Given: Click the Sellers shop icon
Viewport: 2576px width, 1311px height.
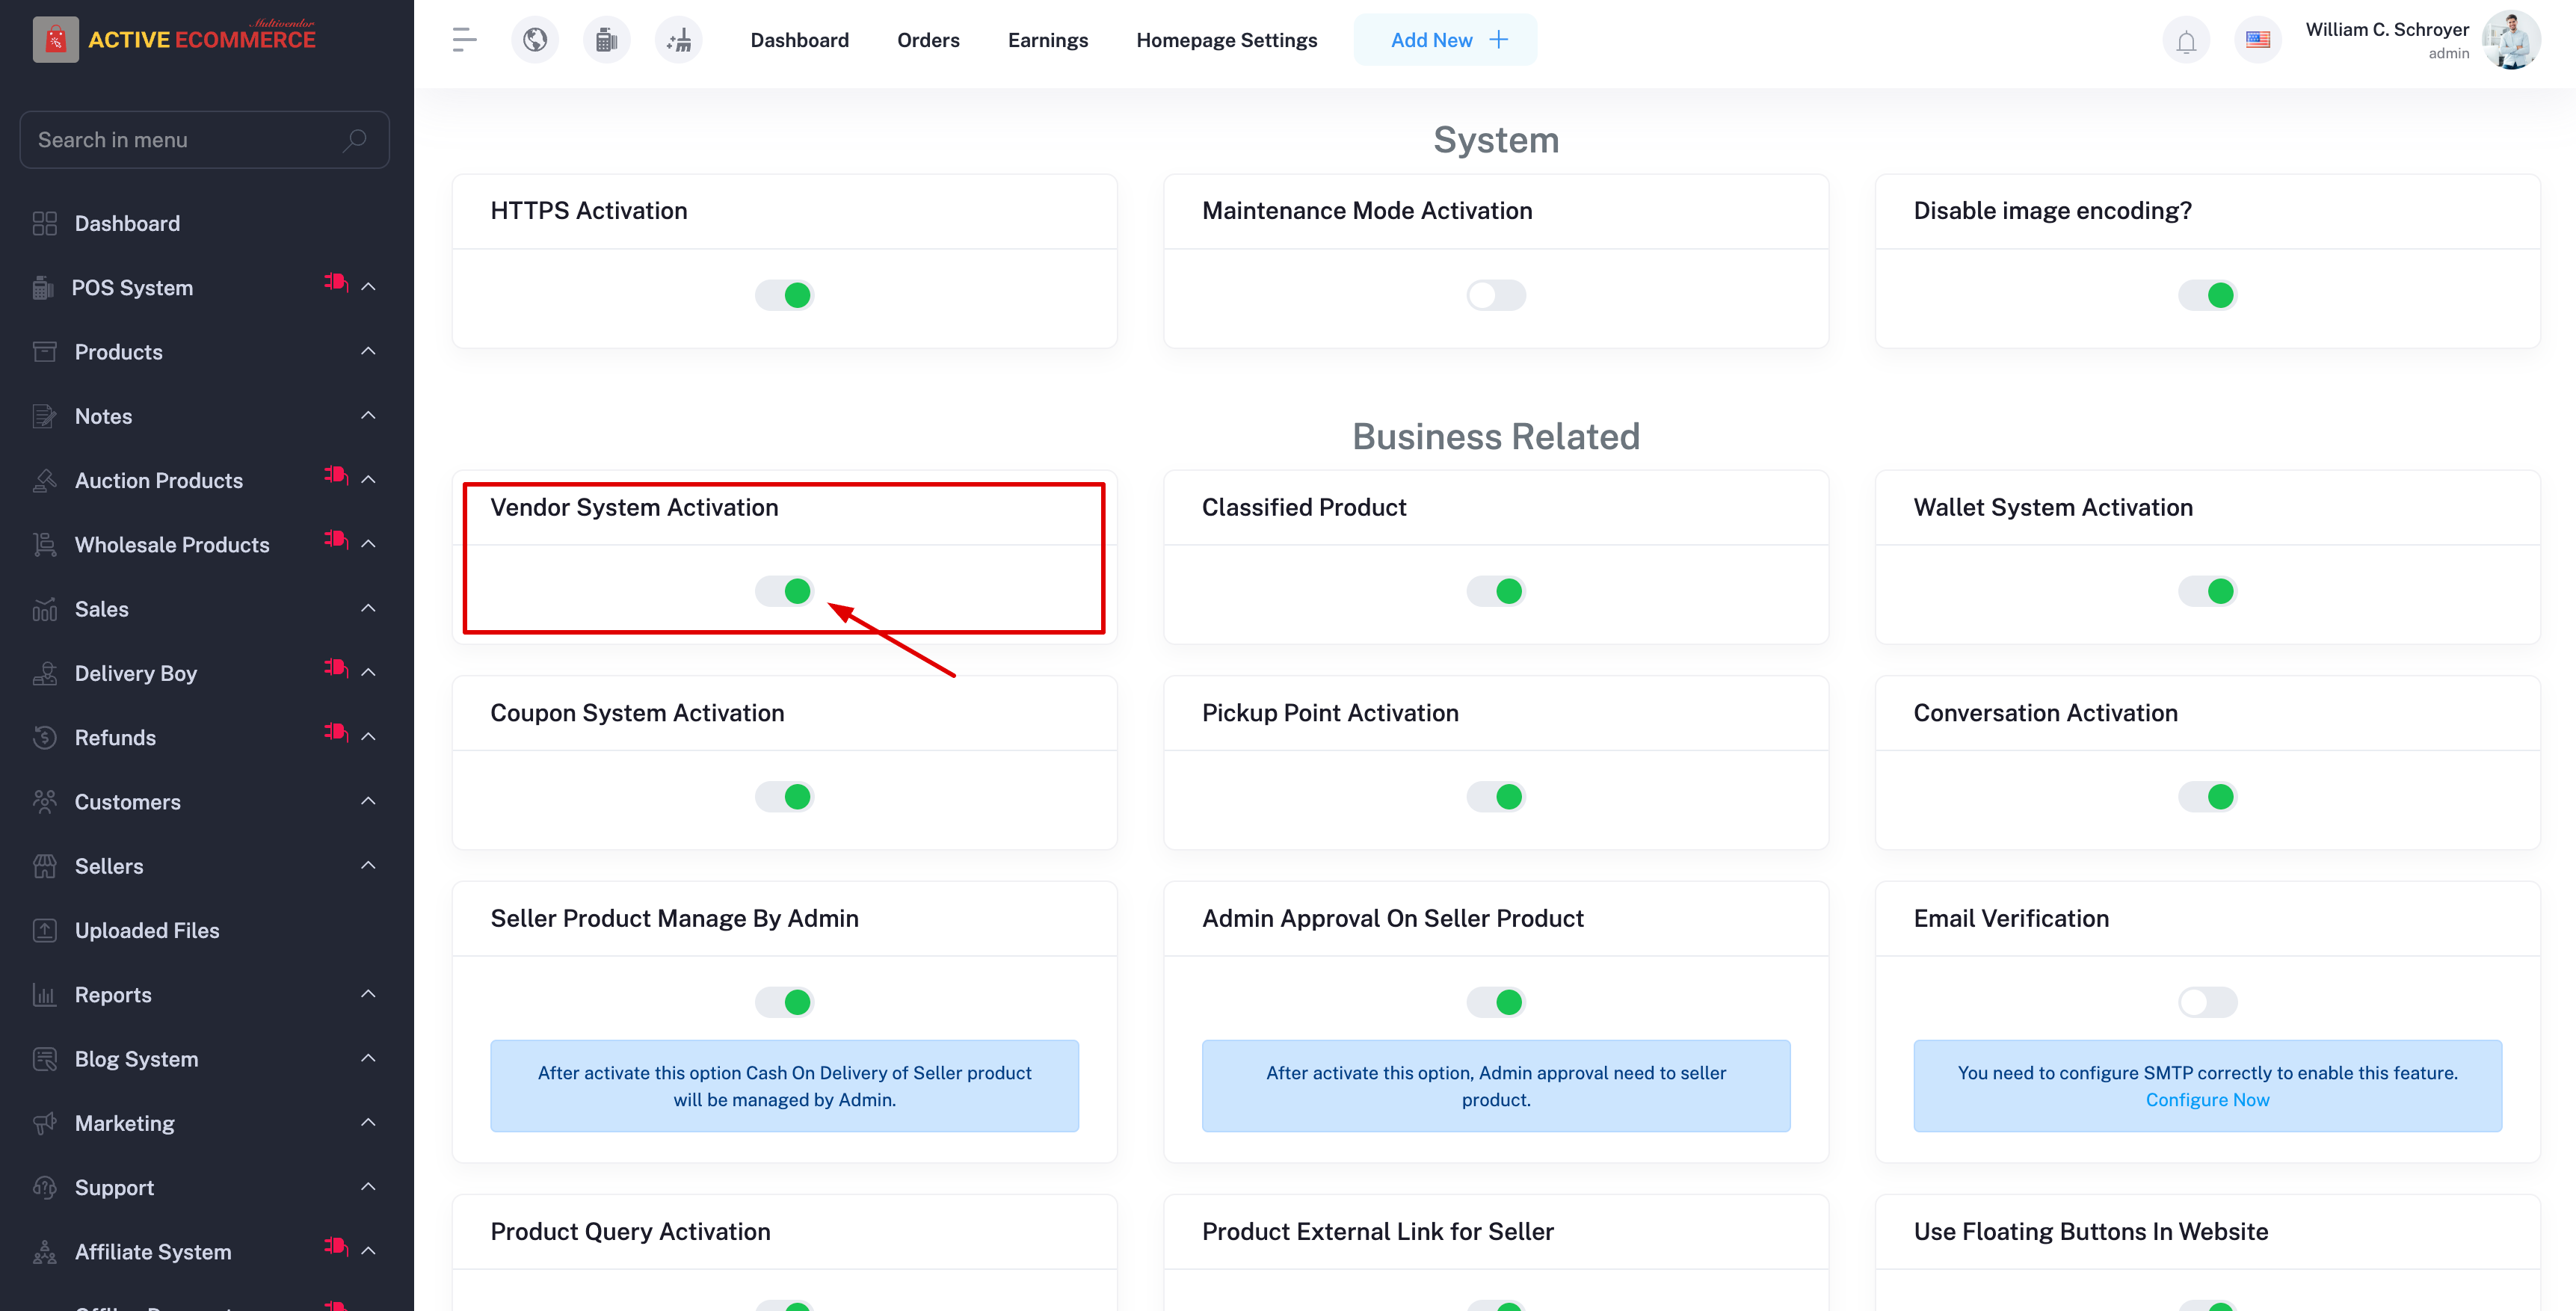Looking at the screenshot, I should pyautogui.click(x=44, y=866).
